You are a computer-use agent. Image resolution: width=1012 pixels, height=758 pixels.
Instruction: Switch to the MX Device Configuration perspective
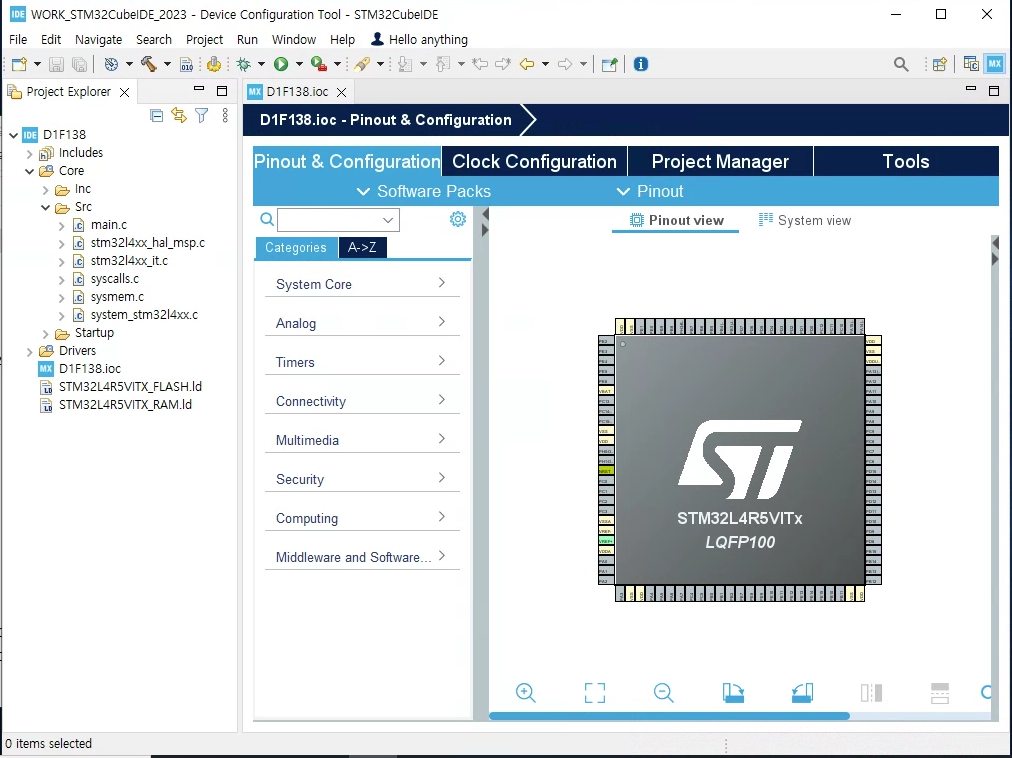point(995,63)
